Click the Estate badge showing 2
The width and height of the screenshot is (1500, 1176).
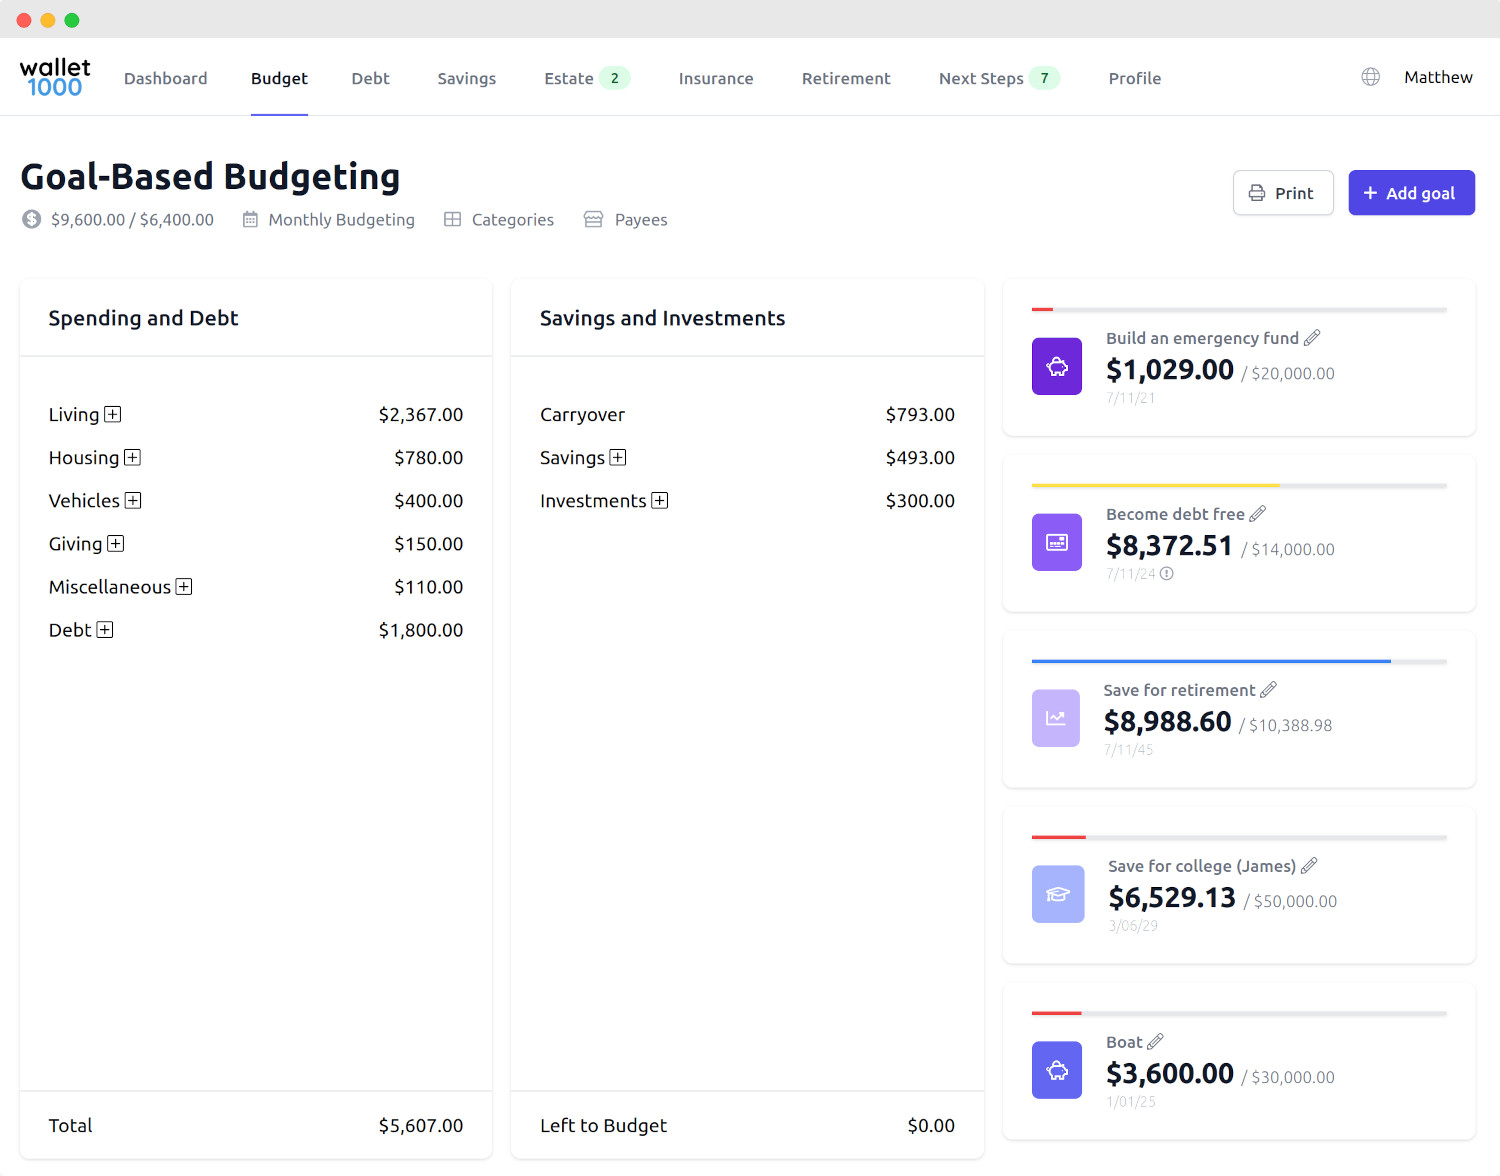615,78
